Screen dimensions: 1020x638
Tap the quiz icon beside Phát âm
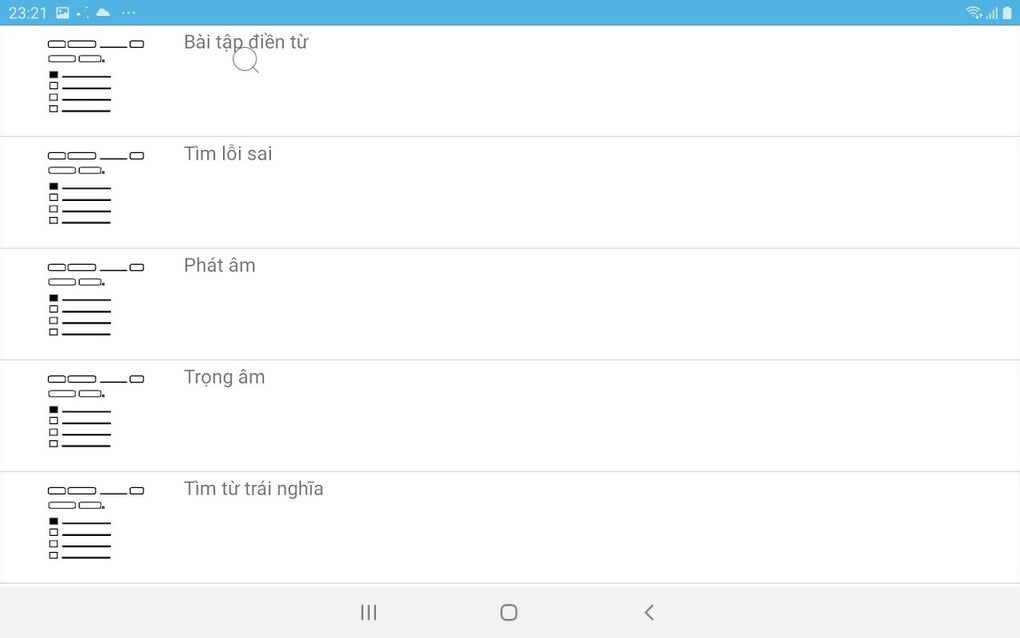coord(95,300)
